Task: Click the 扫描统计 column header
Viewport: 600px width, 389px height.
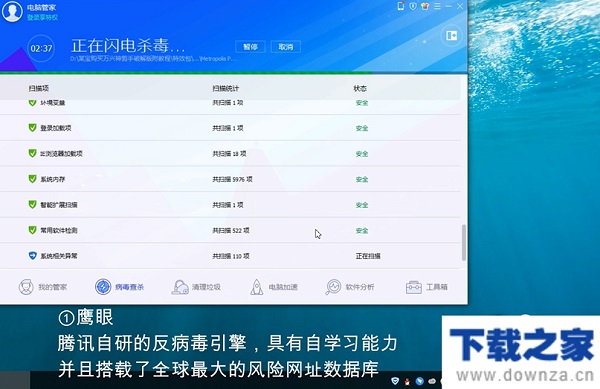Action: pos(226,88)
